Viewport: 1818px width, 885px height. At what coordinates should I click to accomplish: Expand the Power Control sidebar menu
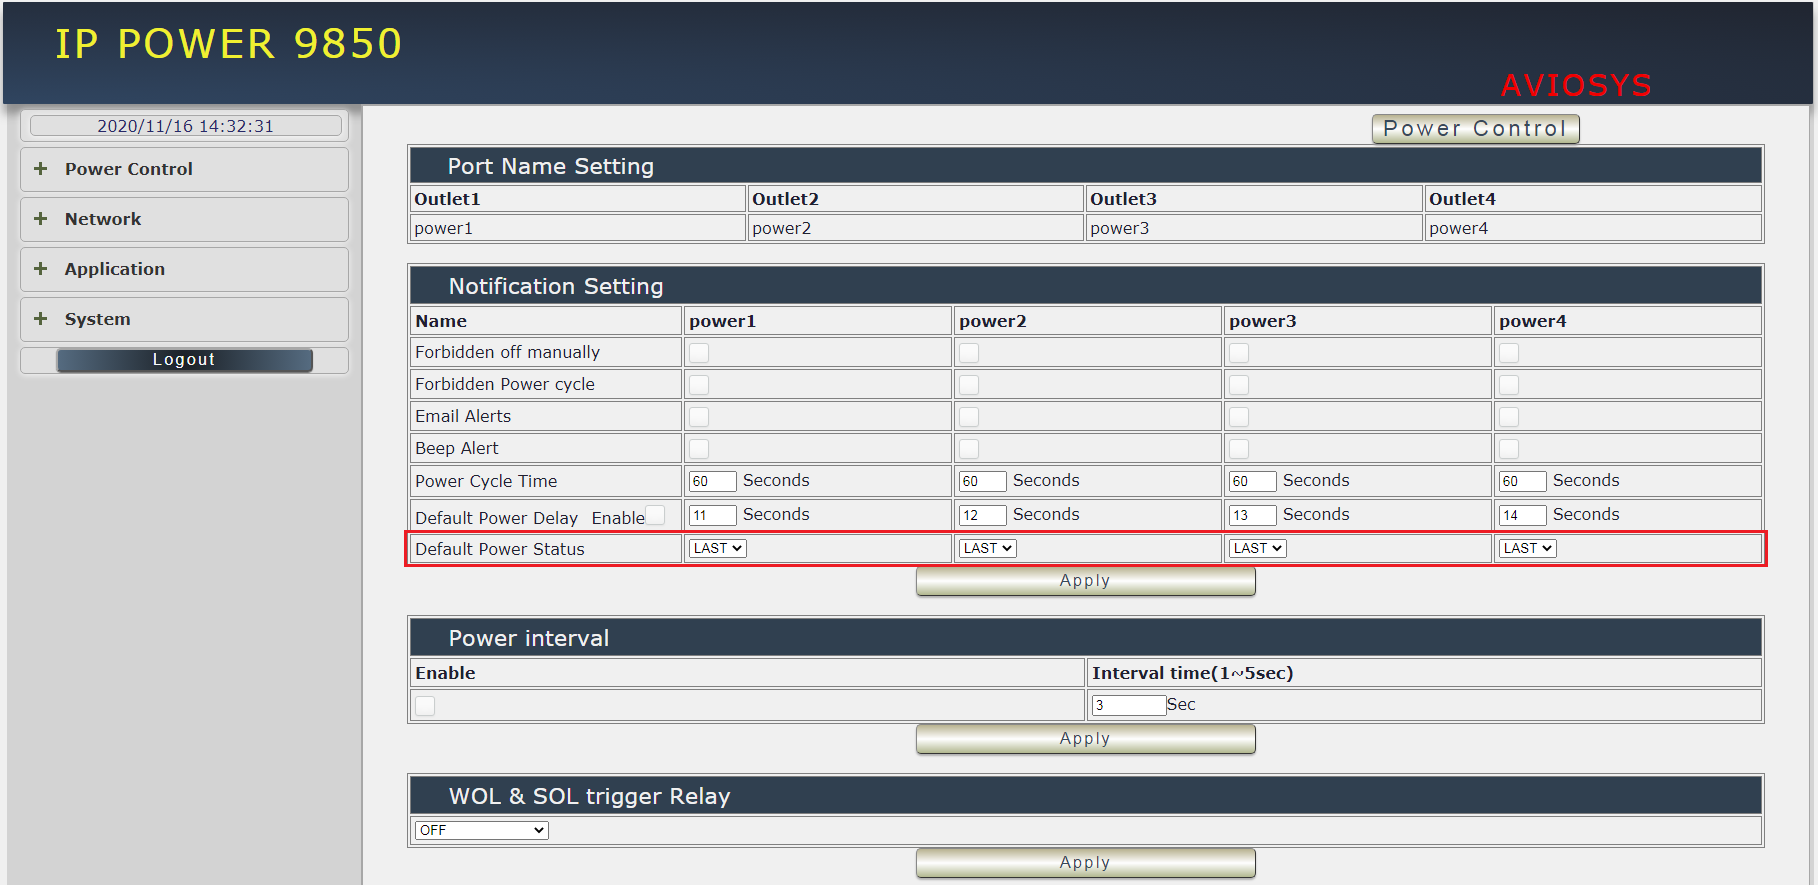[184, 169]
